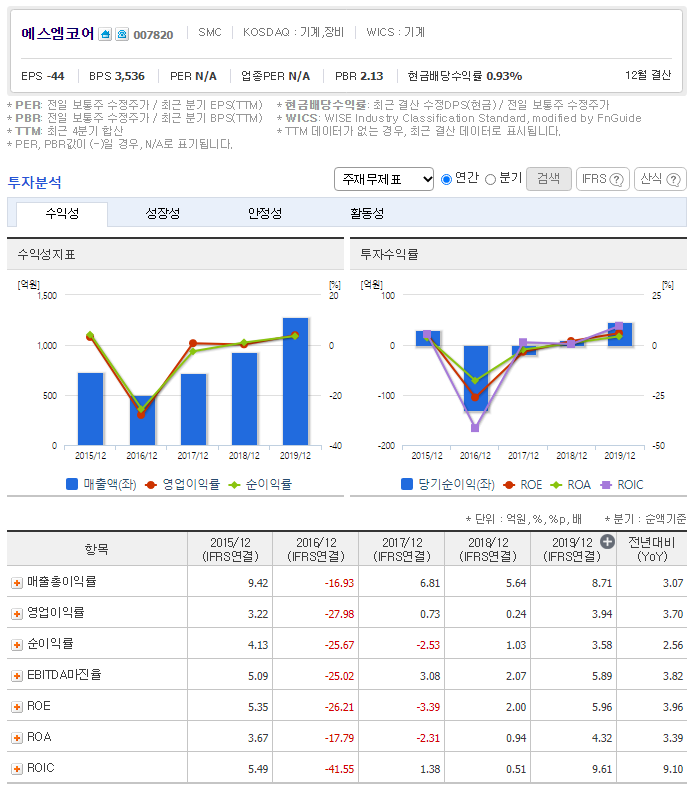Select the 분기 radio button

pyautogui.click(x=490, y=180)
